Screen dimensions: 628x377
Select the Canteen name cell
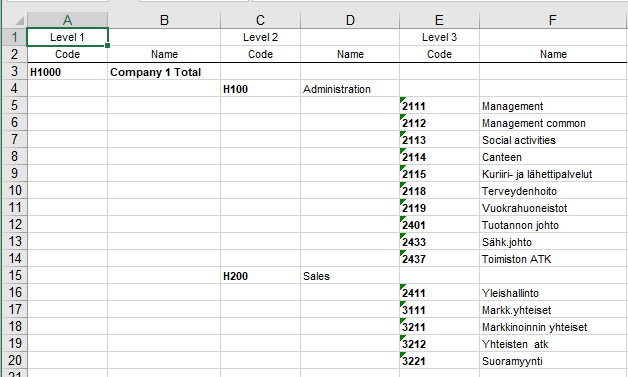tap(553, 157)
